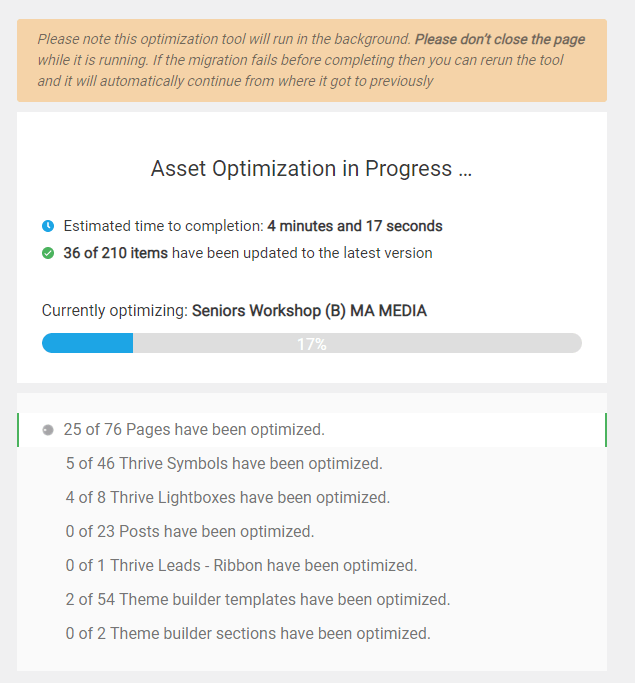This screenshot has width=635, height=683.
Task: Click the 36 of 210 items text
Action: point(115,253)
